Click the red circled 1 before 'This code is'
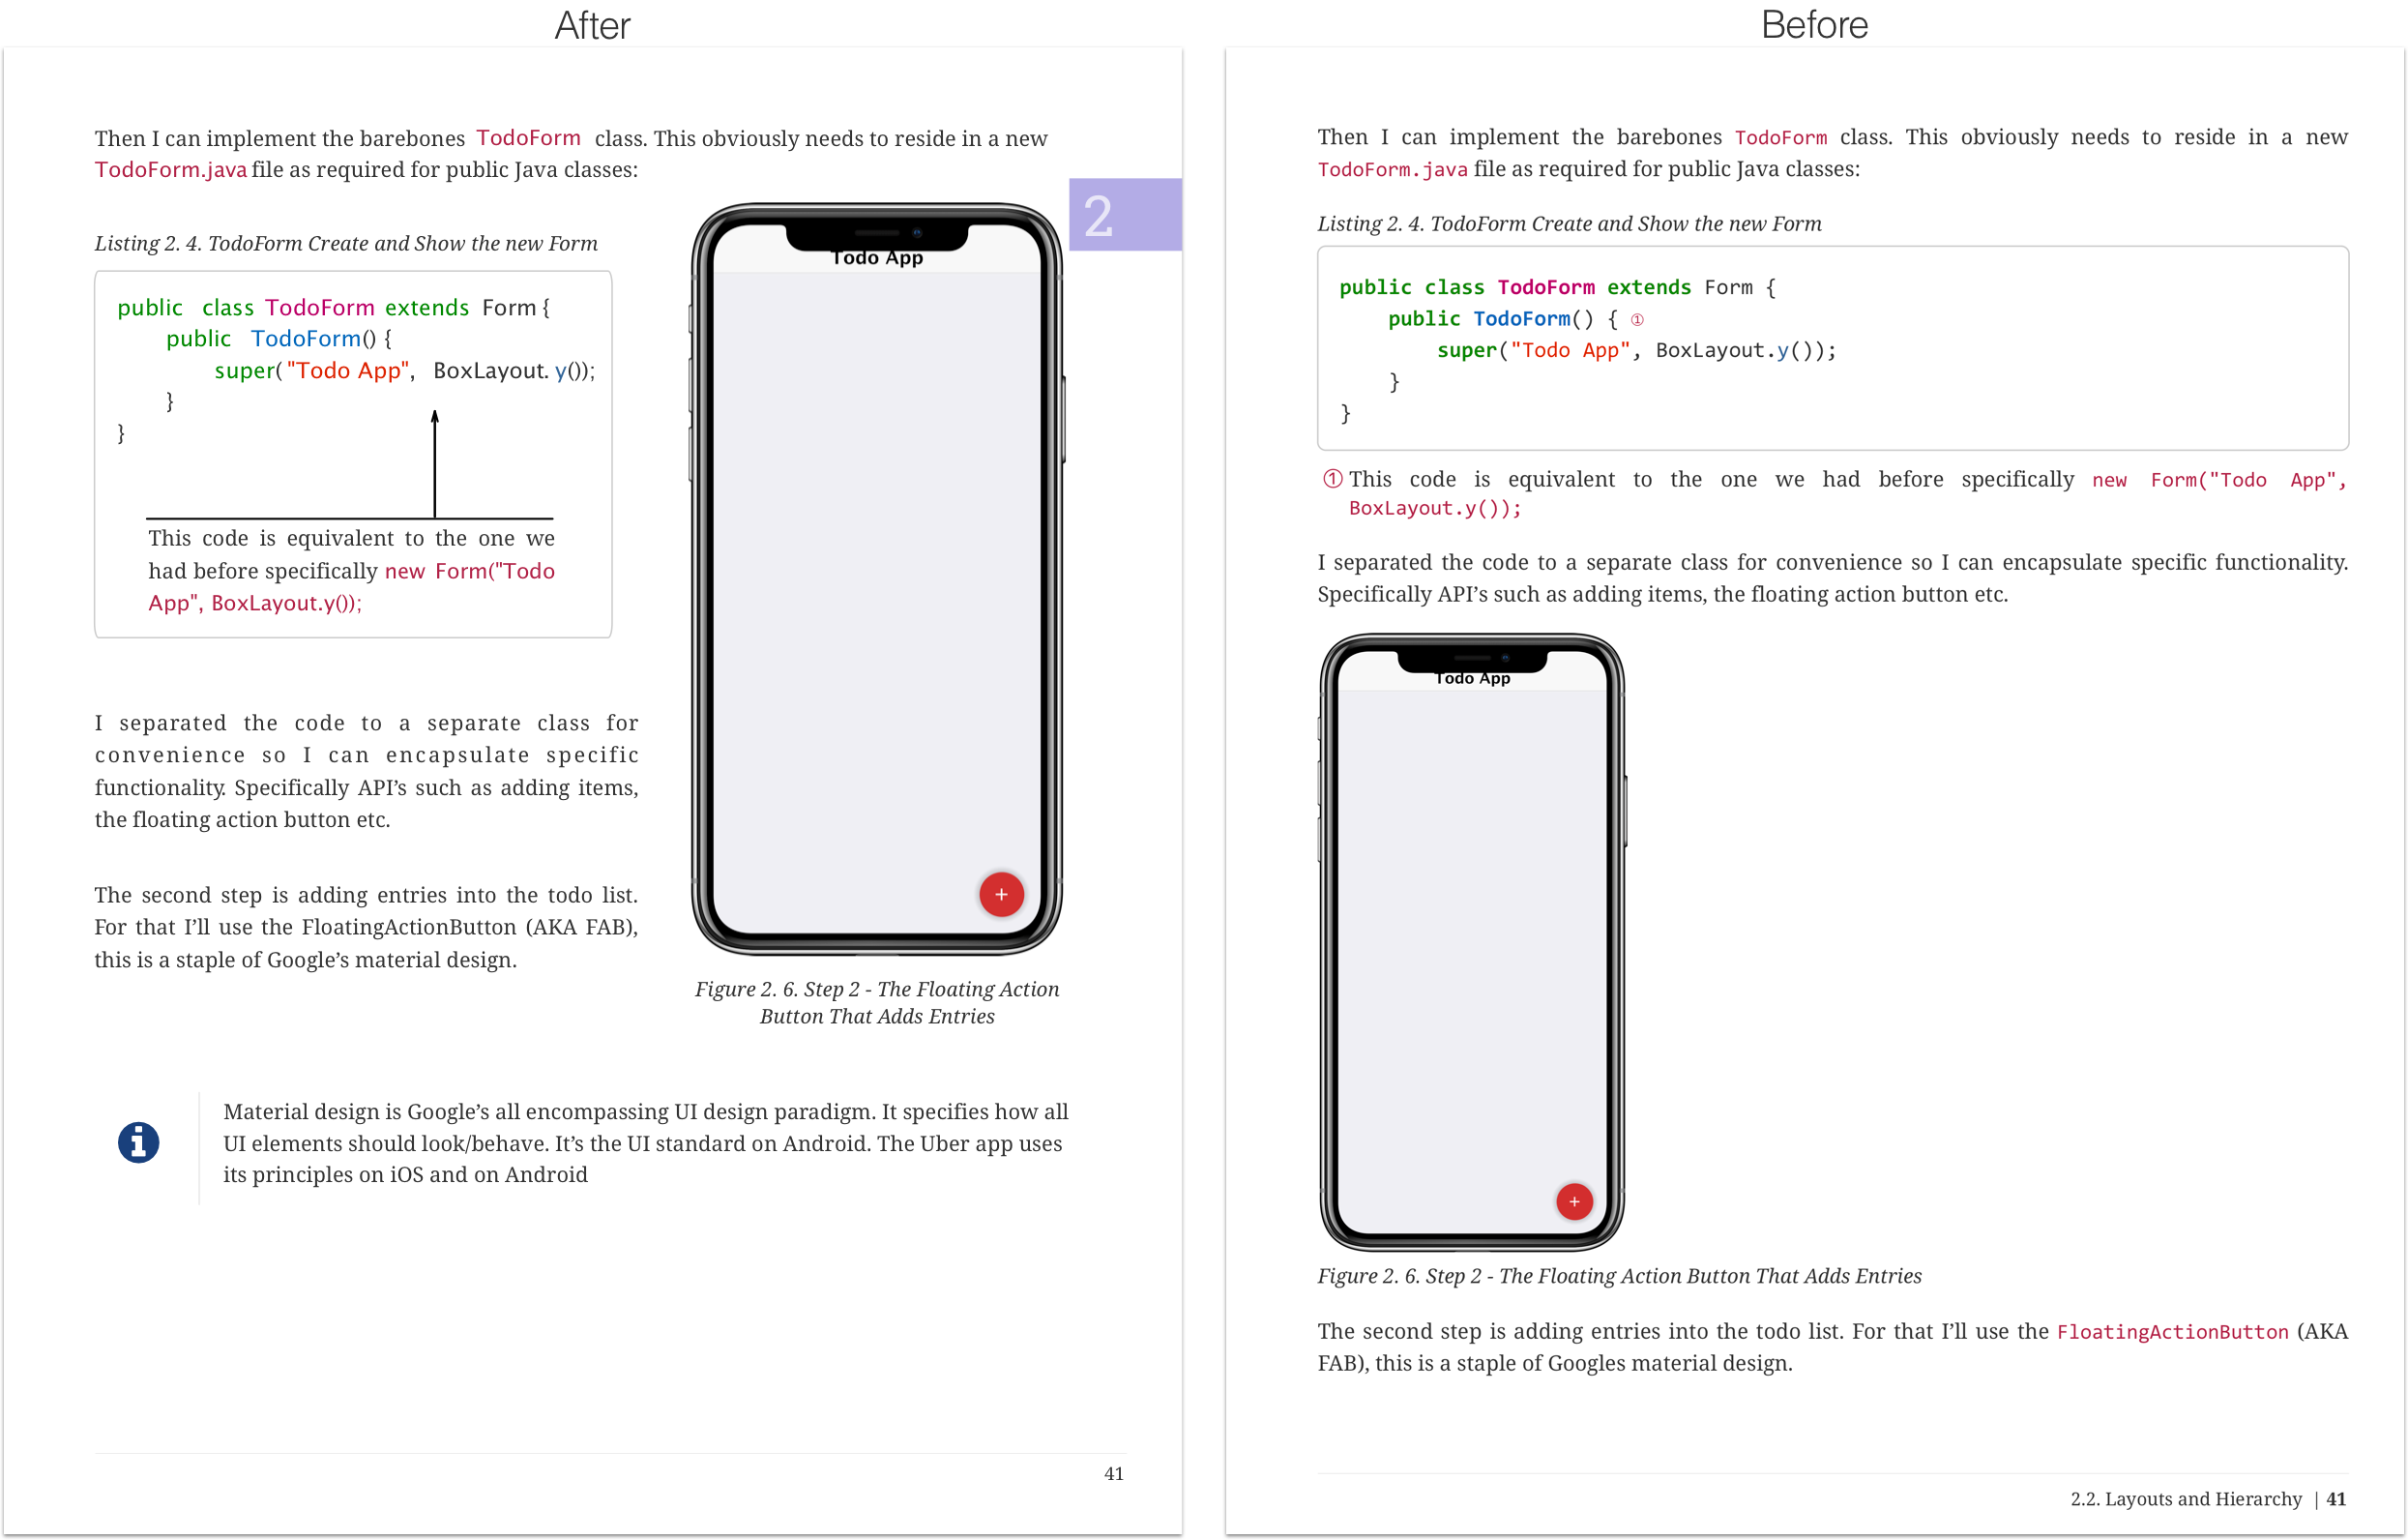The height and width of the screenshot is (1540, 2408). [1332, 479]
